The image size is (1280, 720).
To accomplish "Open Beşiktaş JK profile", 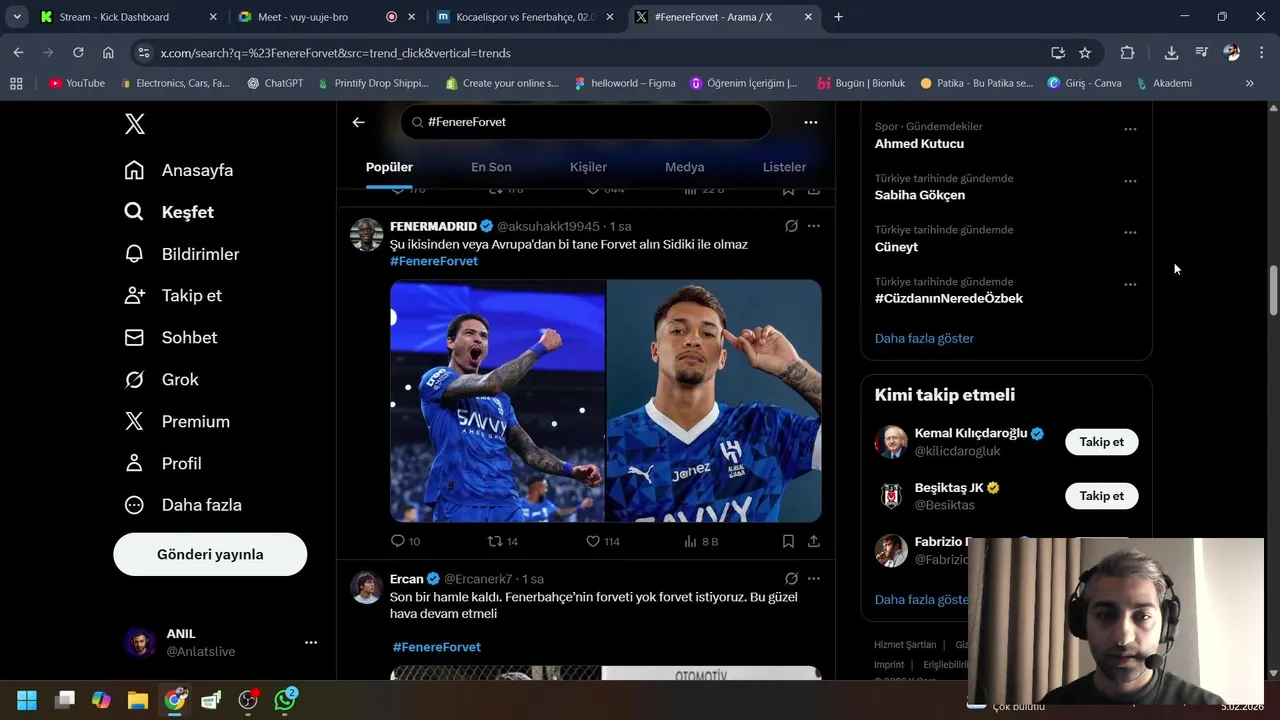I will pos(949,488).
